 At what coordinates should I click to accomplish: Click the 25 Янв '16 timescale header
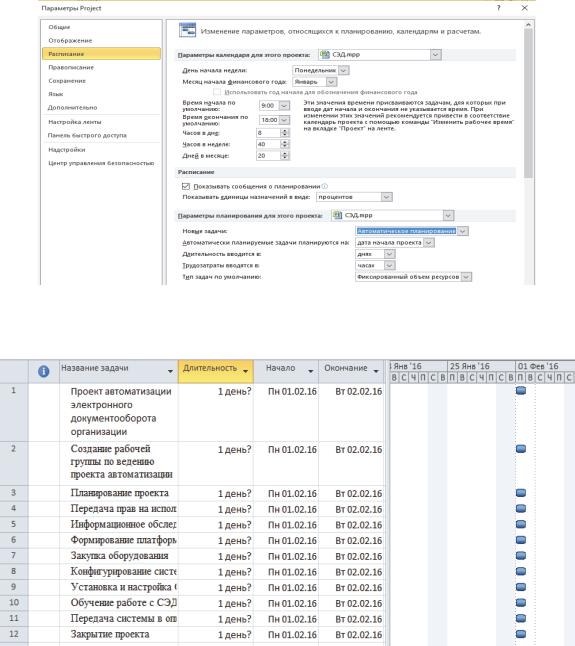[x=481, y=366]
